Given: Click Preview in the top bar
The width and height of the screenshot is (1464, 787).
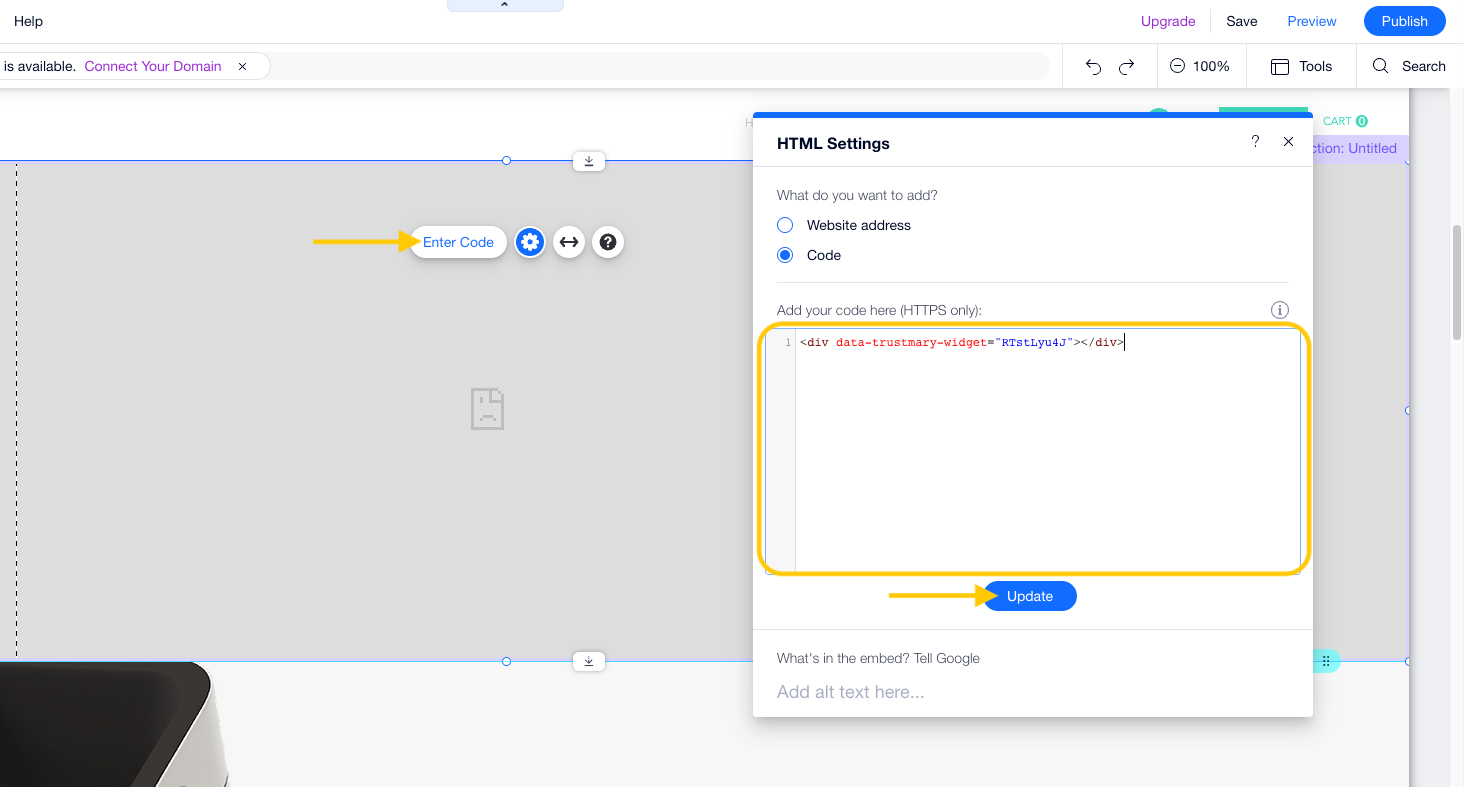Looking at the screenshot, I should (x=1312, y=21).
